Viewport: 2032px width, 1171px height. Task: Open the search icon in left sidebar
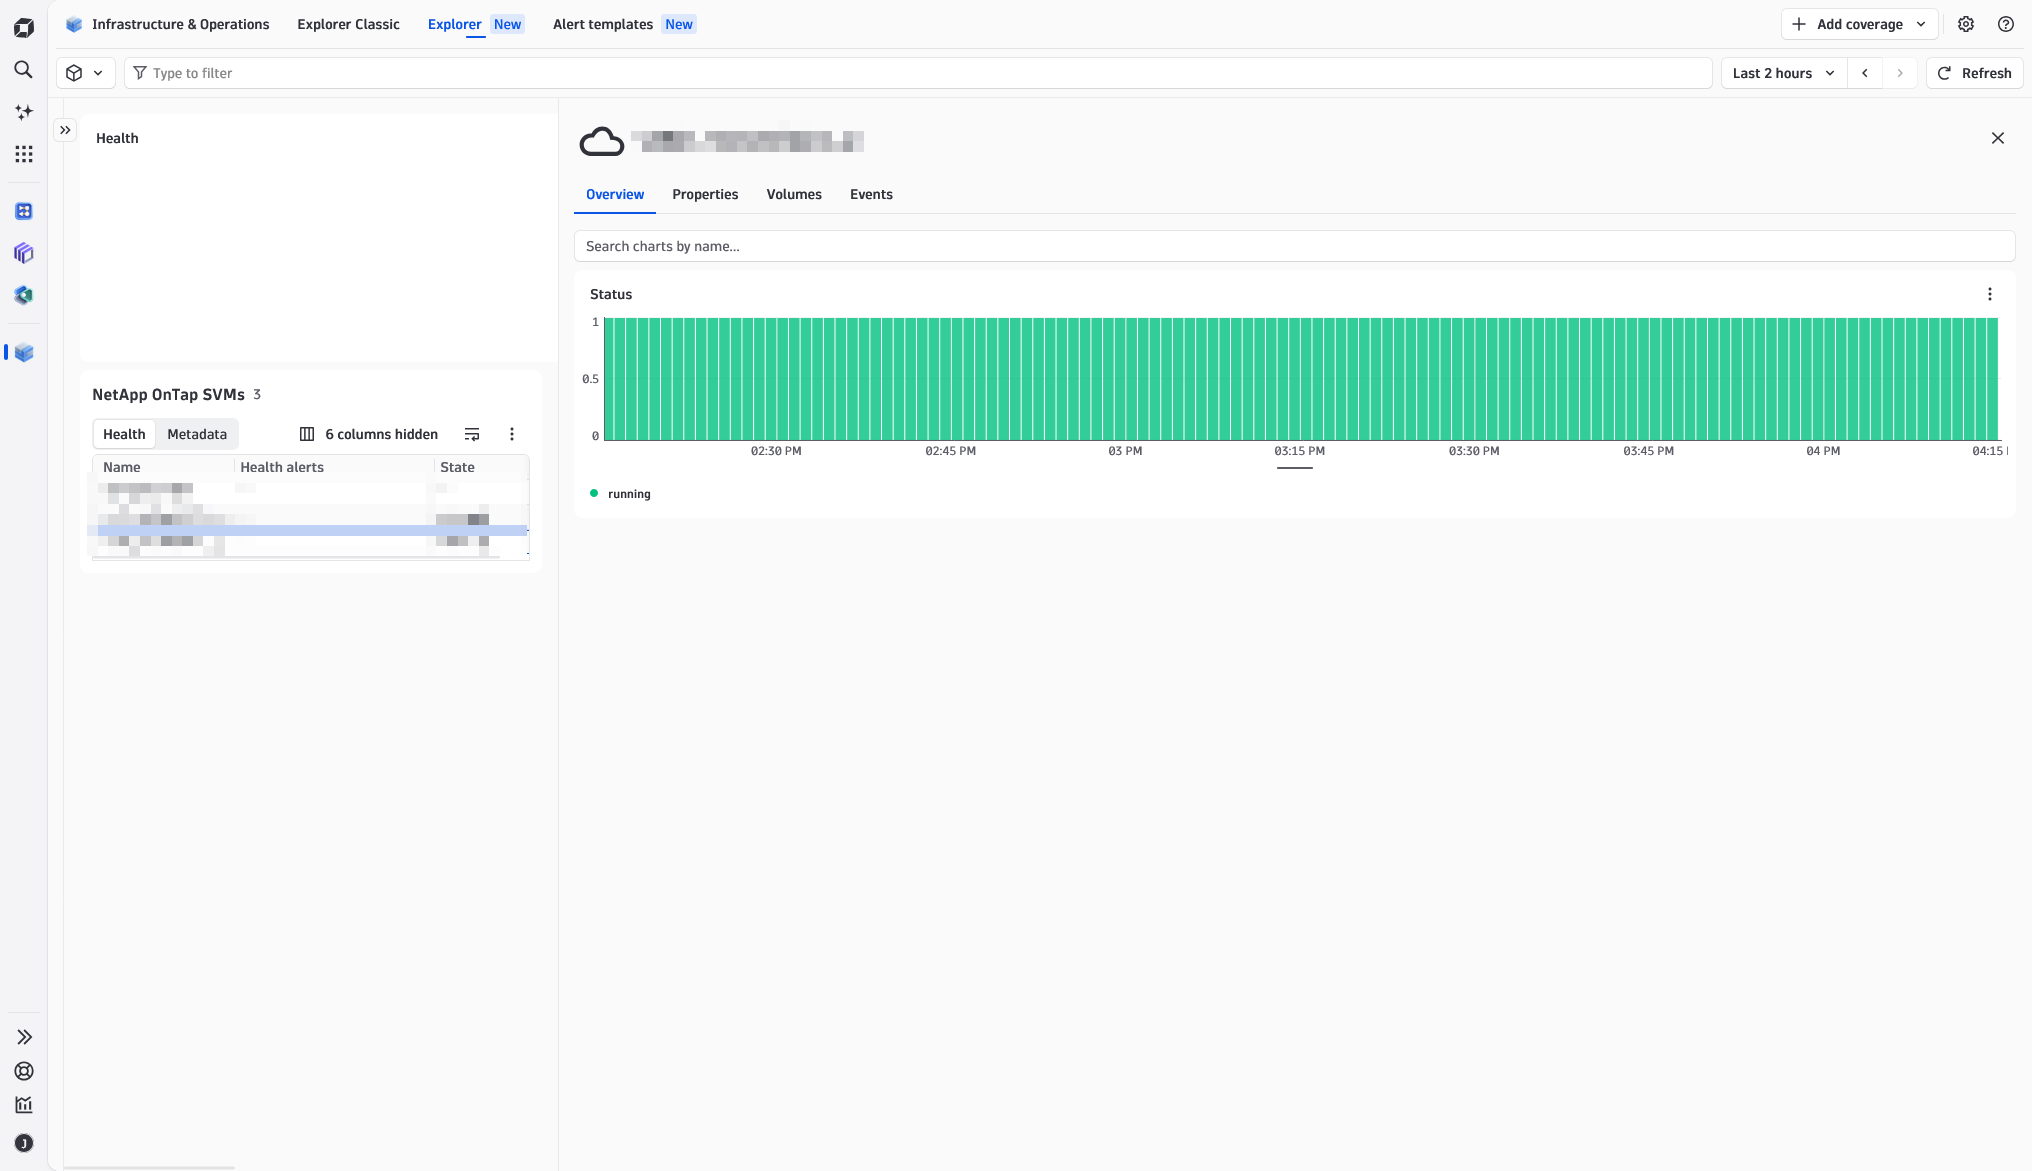(24, 70)
